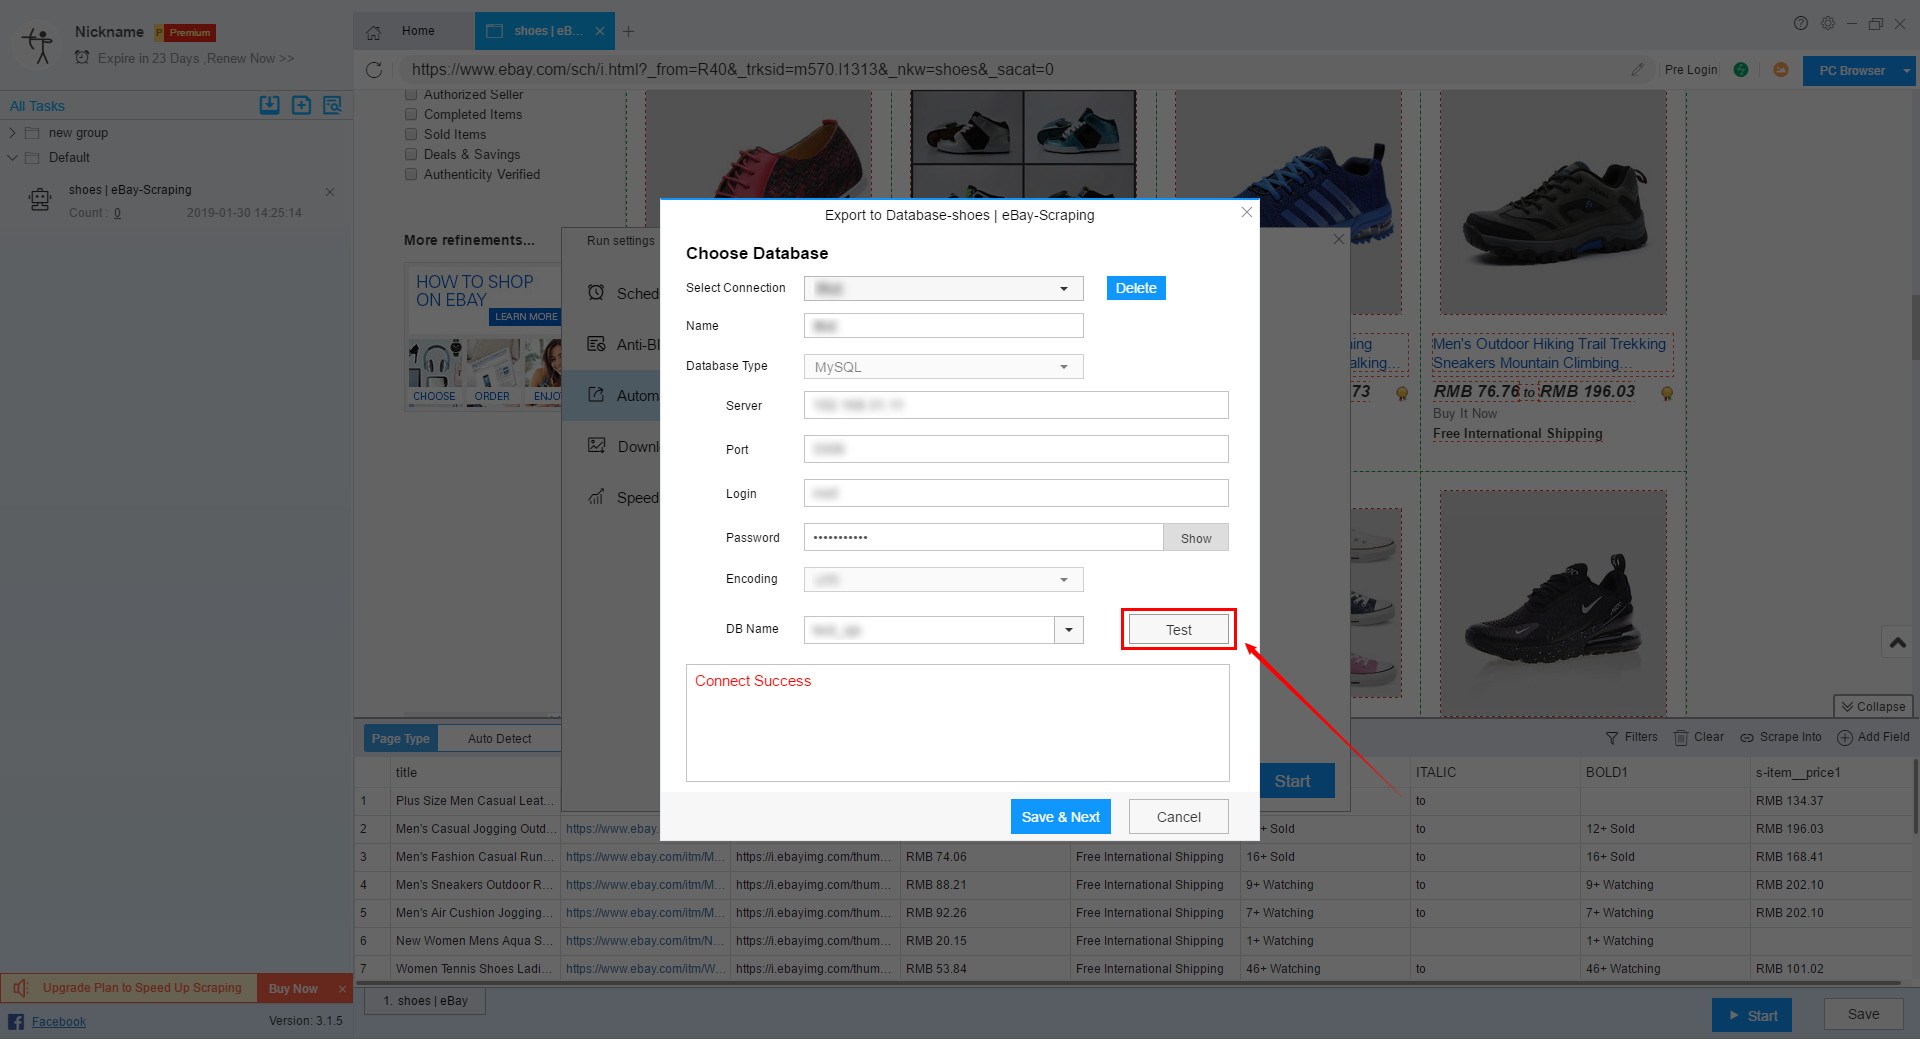Click the search tasks icon
The width and height of the screenshot is (1920, 1039).
[x=332, y=105]
